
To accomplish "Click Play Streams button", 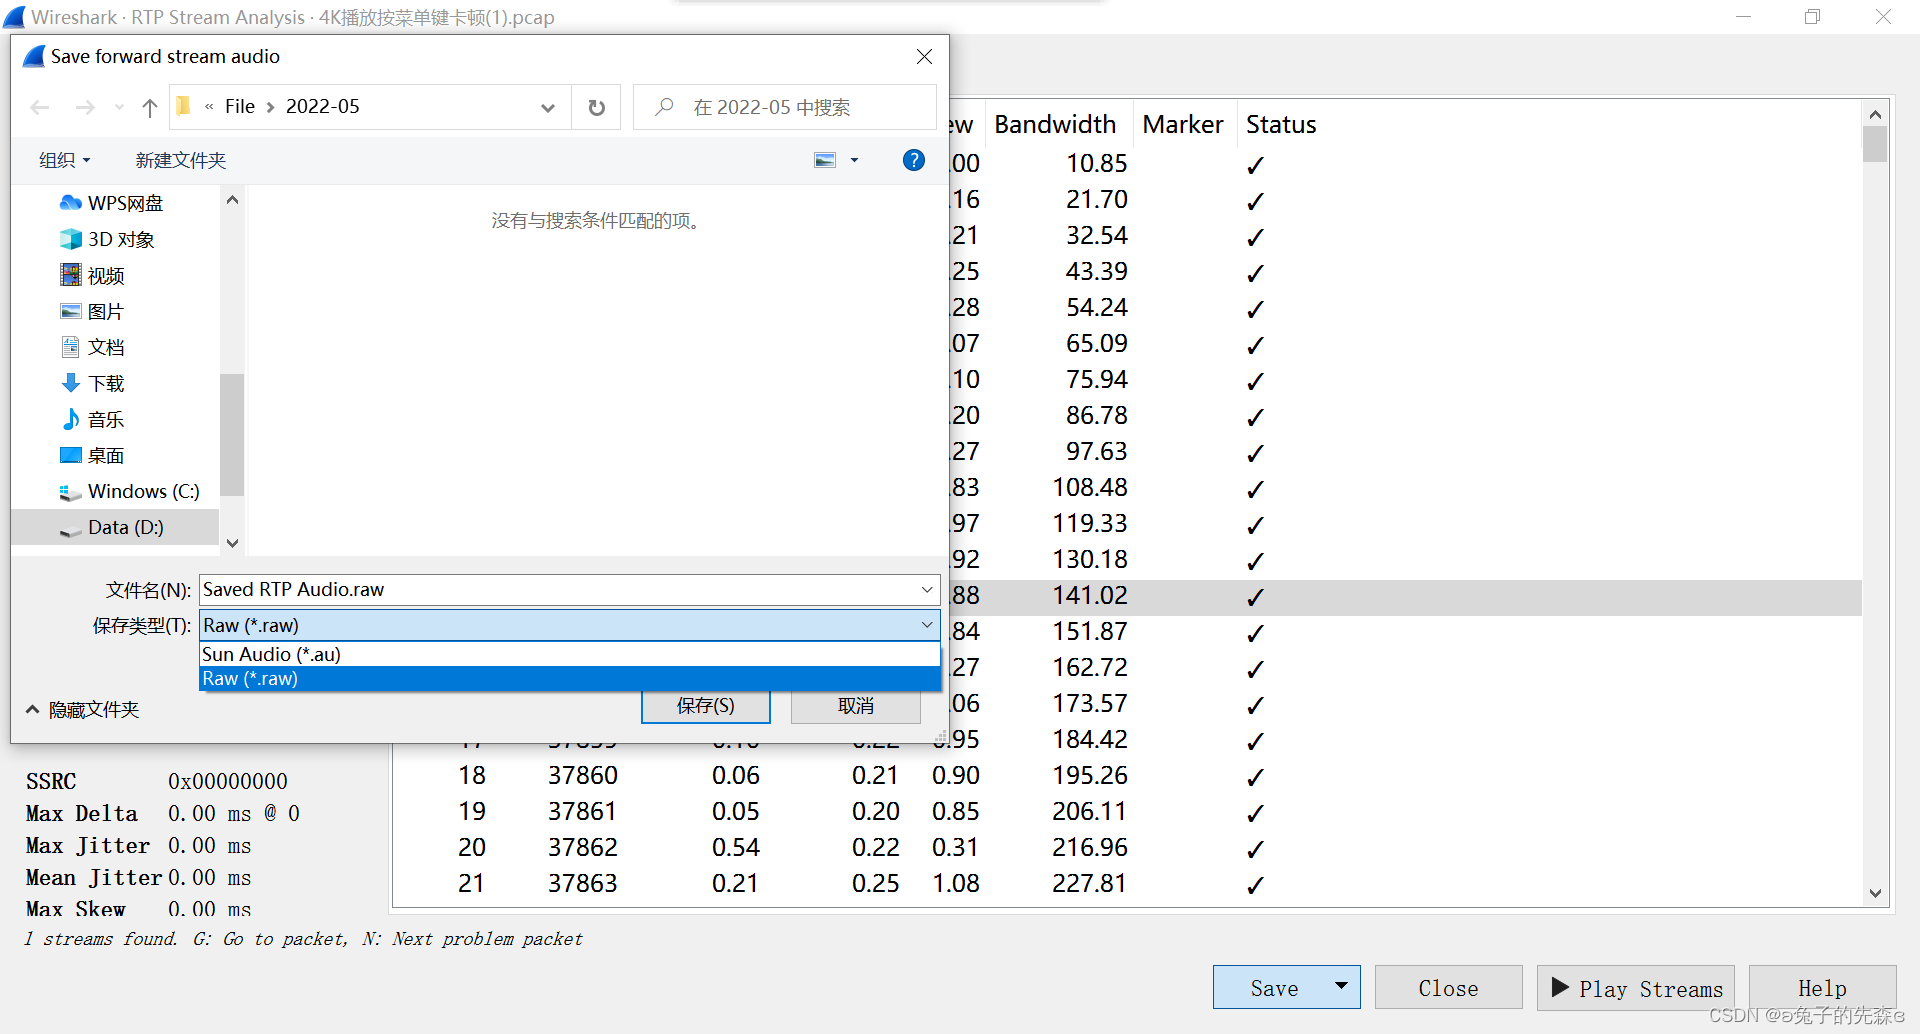I will click(1636, 988).
